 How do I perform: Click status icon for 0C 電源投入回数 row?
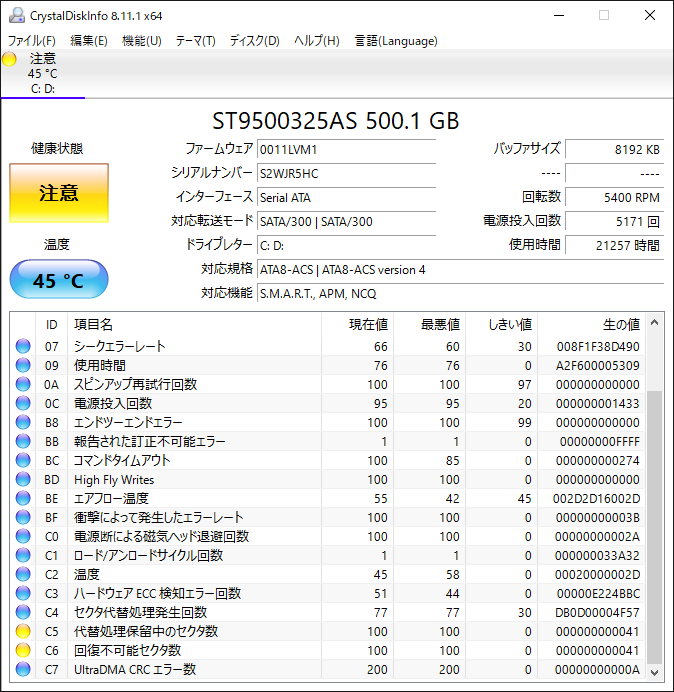coord(23,403)
